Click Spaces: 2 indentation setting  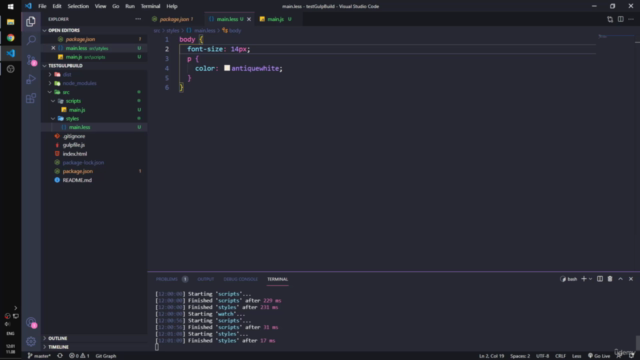520,356
